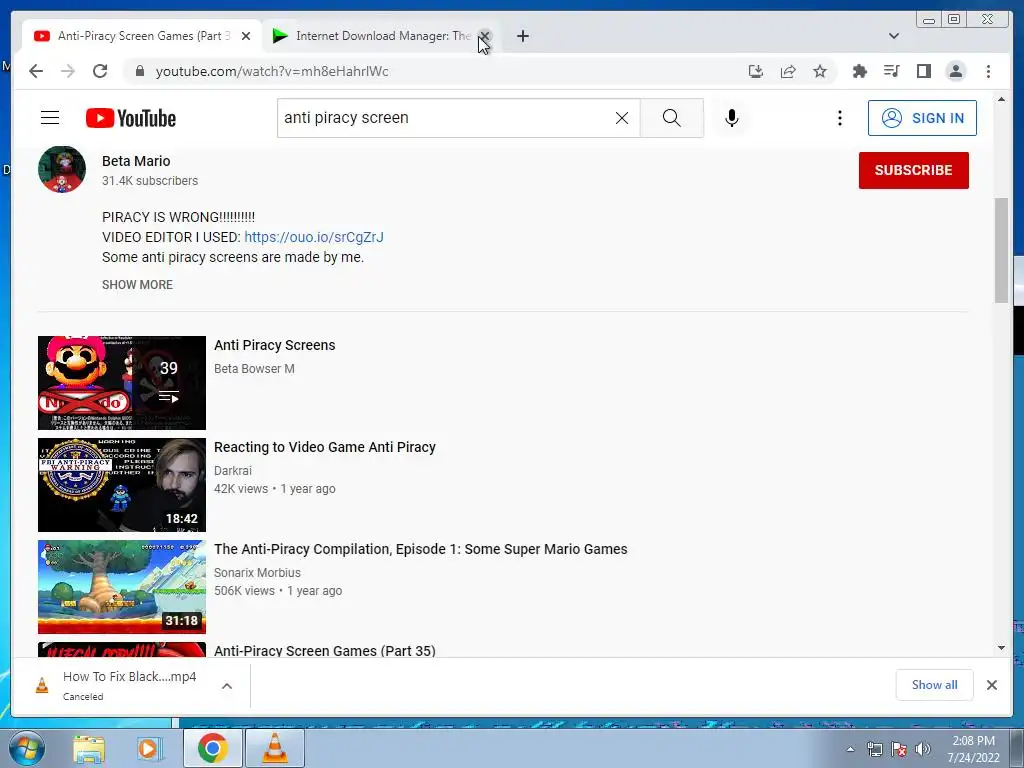
Task: Open Chrome extensions puzzle icon
Action: click(859, 71)
